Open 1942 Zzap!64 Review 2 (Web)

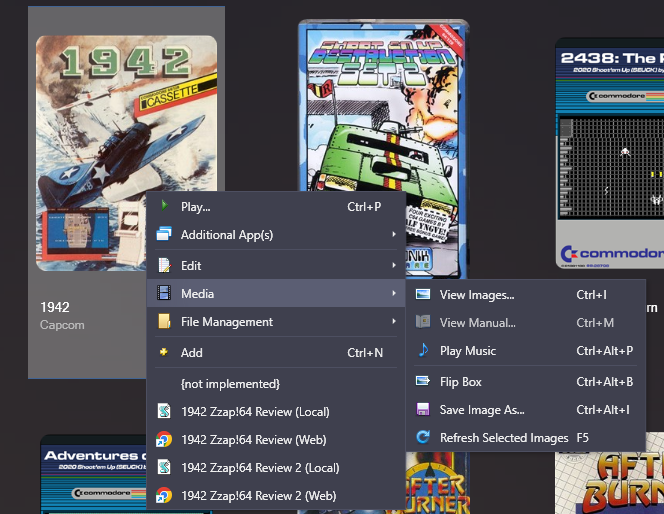[x=276, y=495]
